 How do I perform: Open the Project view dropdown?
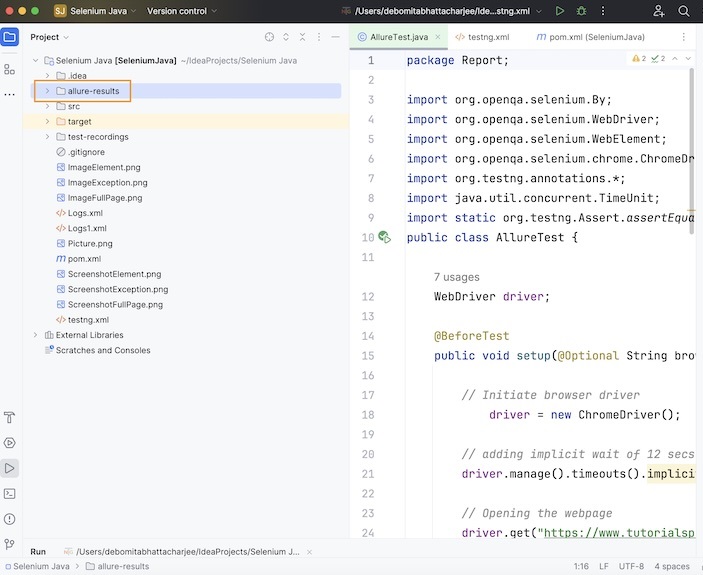point(50,37)
